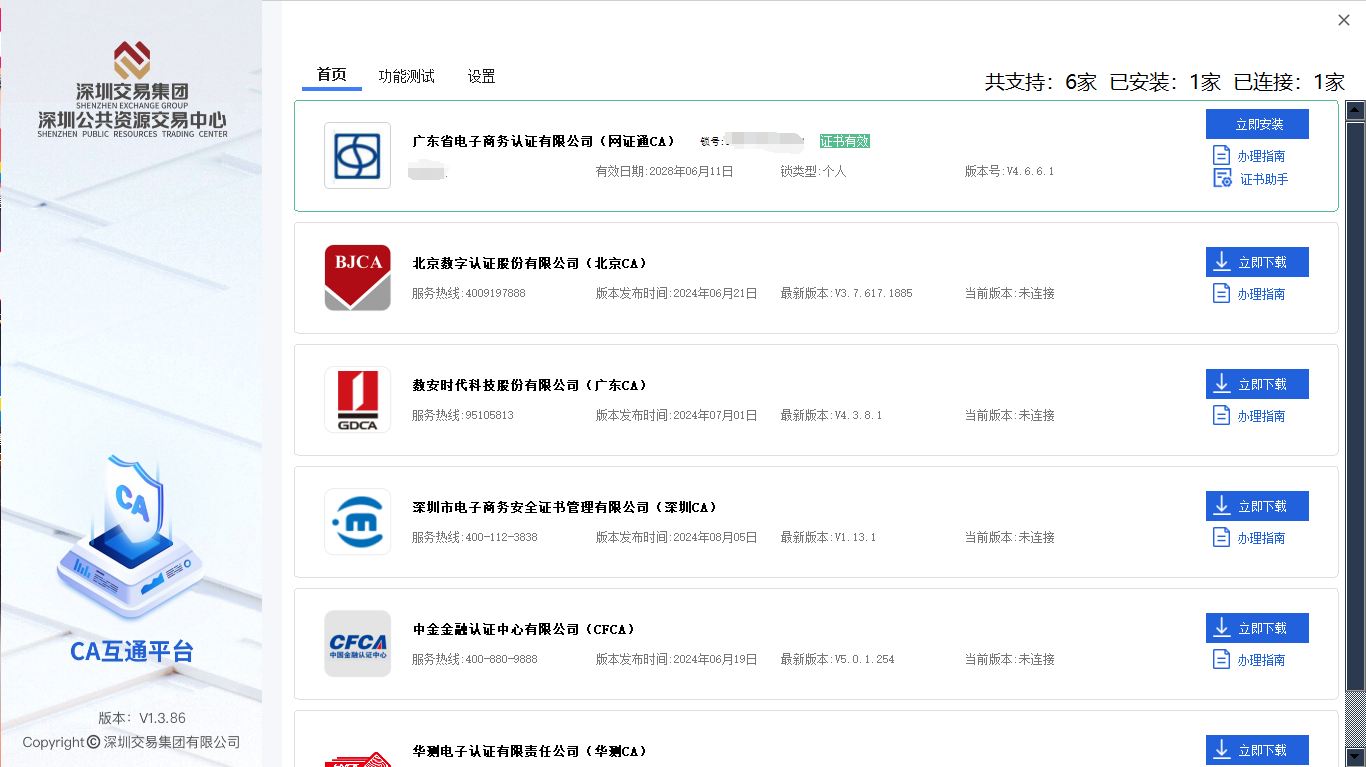The width and height of the screenshot is (1366, 767).
Task: Click the Shenzhen CA logo icon
Action: tap(357, 522)
